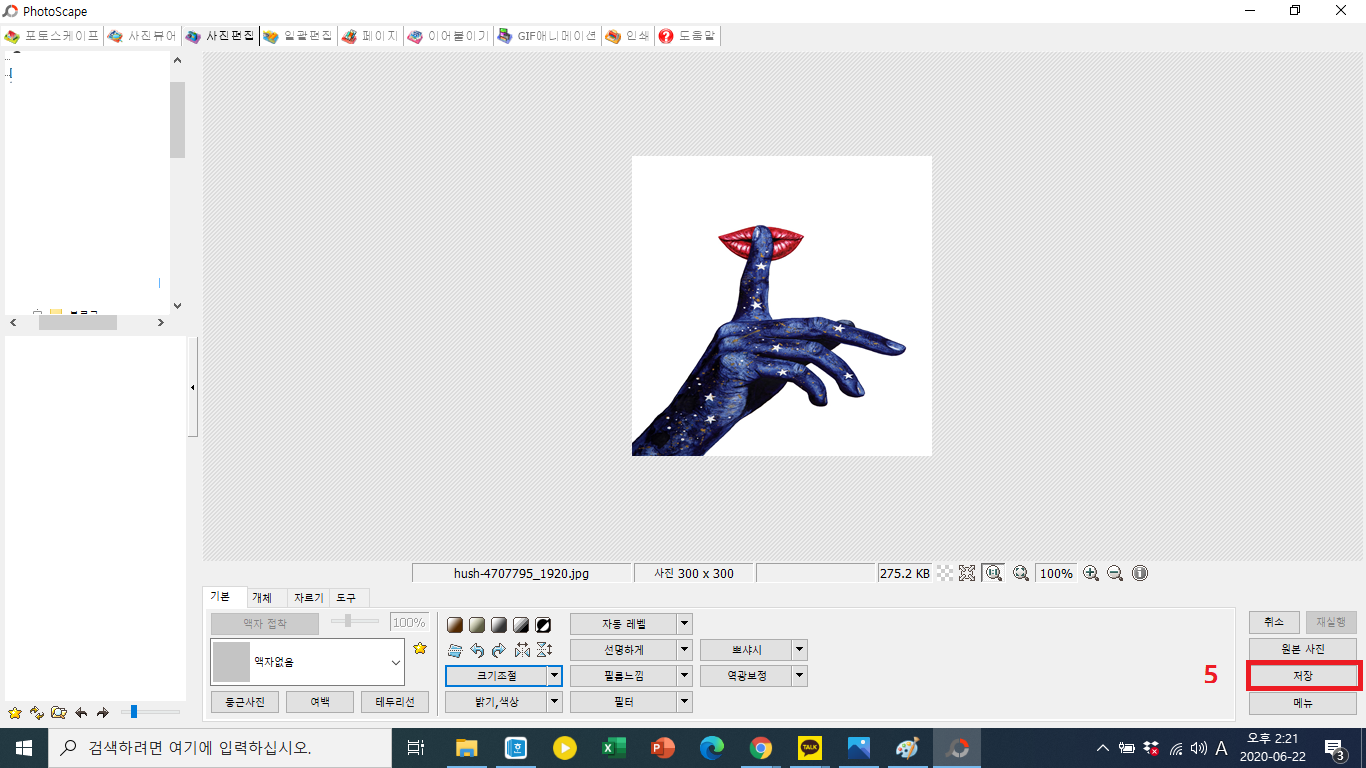Open the 액자없음 frame combo box
The image size is (1366, 768).
307,662
